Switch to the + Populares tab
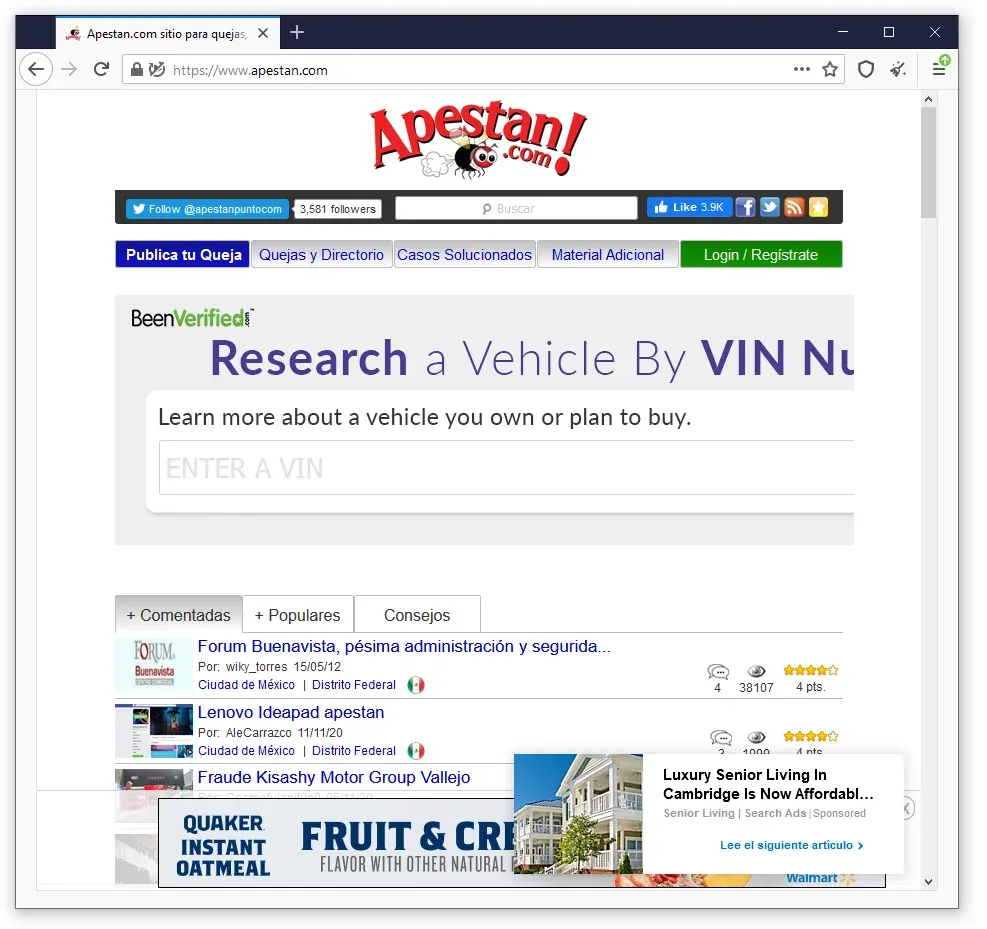The width and height of the screenshot is (987, 929). 298,615
